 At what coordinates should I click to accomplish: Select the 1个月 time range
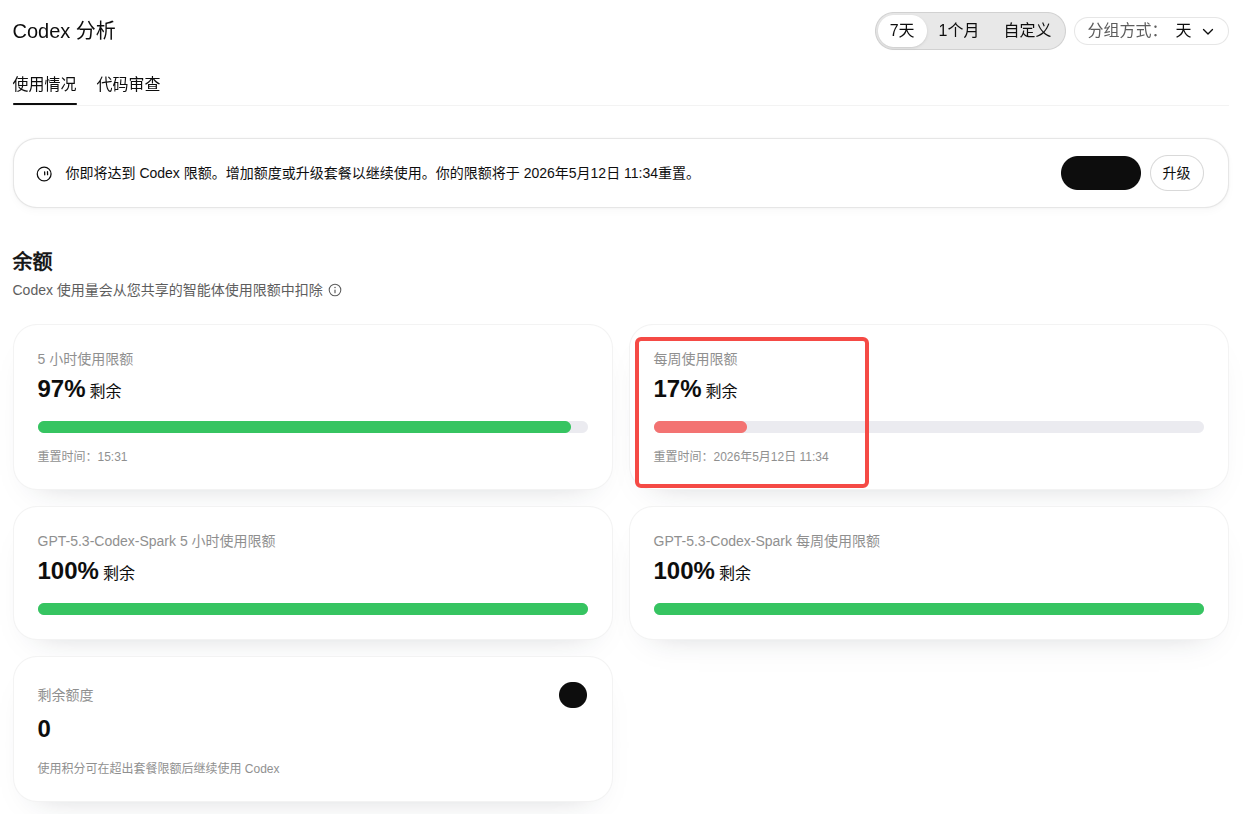(958, 31)
